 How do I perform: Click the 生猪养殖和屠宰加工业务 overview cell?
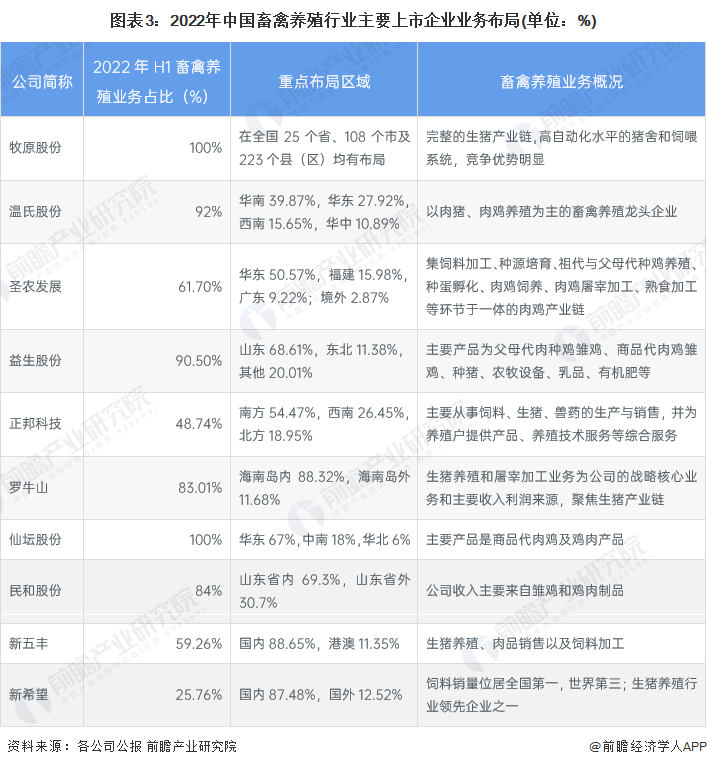point(561,488)
